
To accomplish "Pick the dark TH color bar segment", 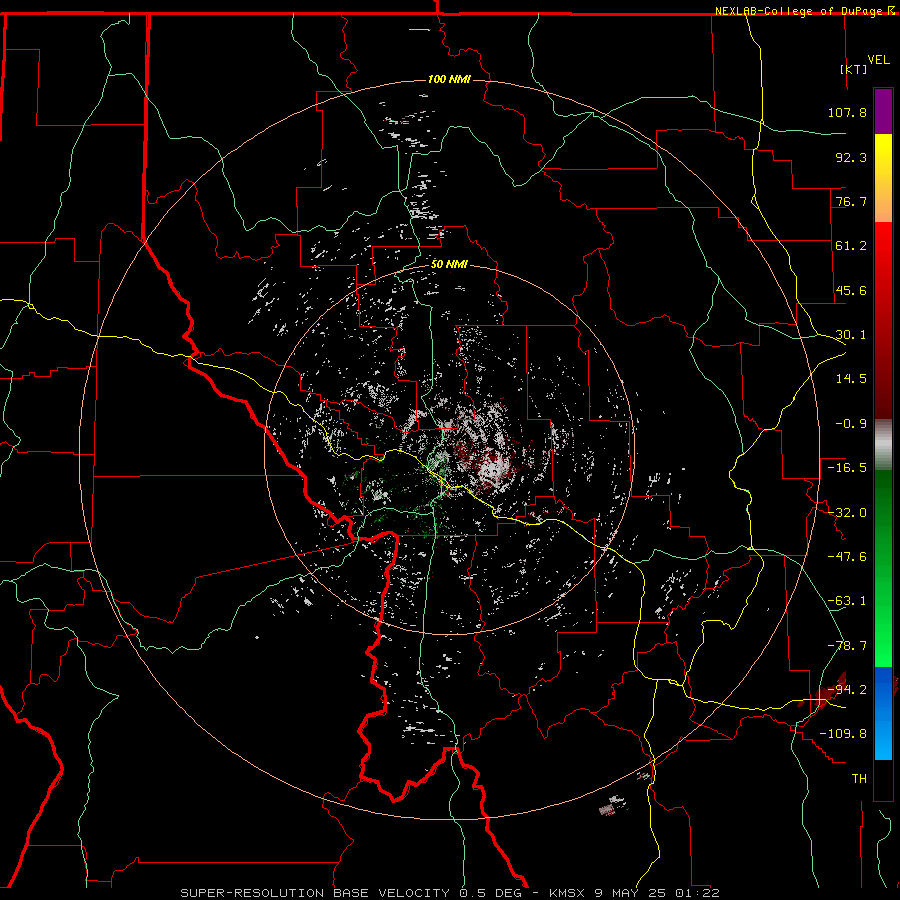I will (883, 779).
